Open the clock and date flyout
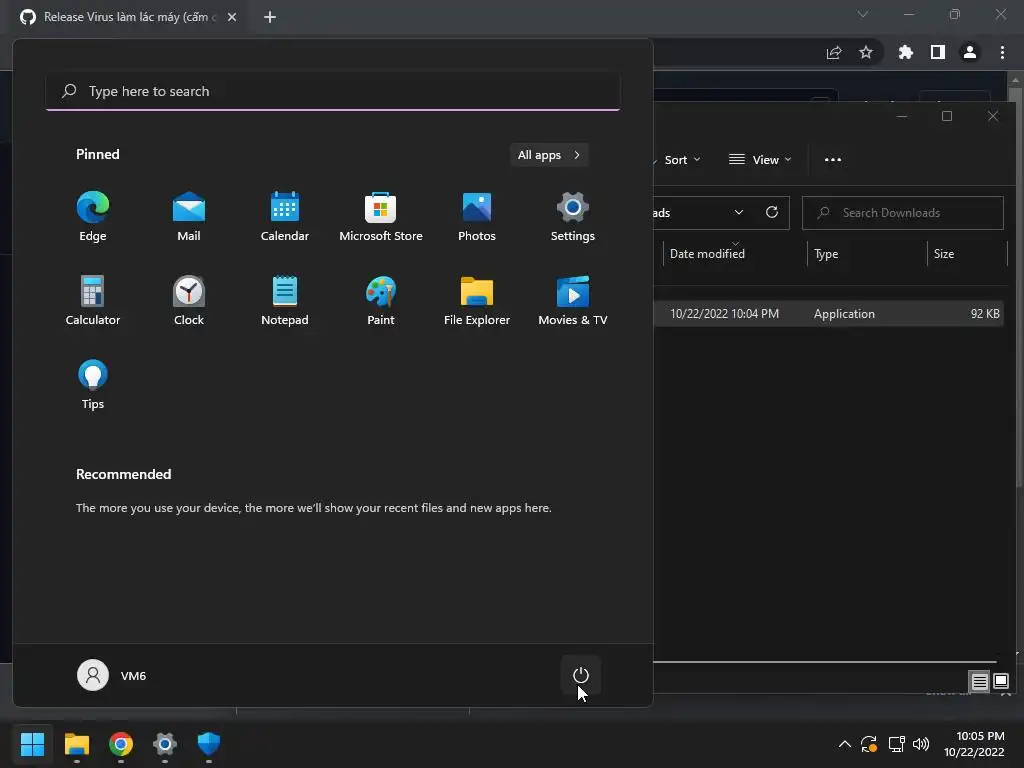Viewport: 1024px width, 768px height. pos(974,744)
